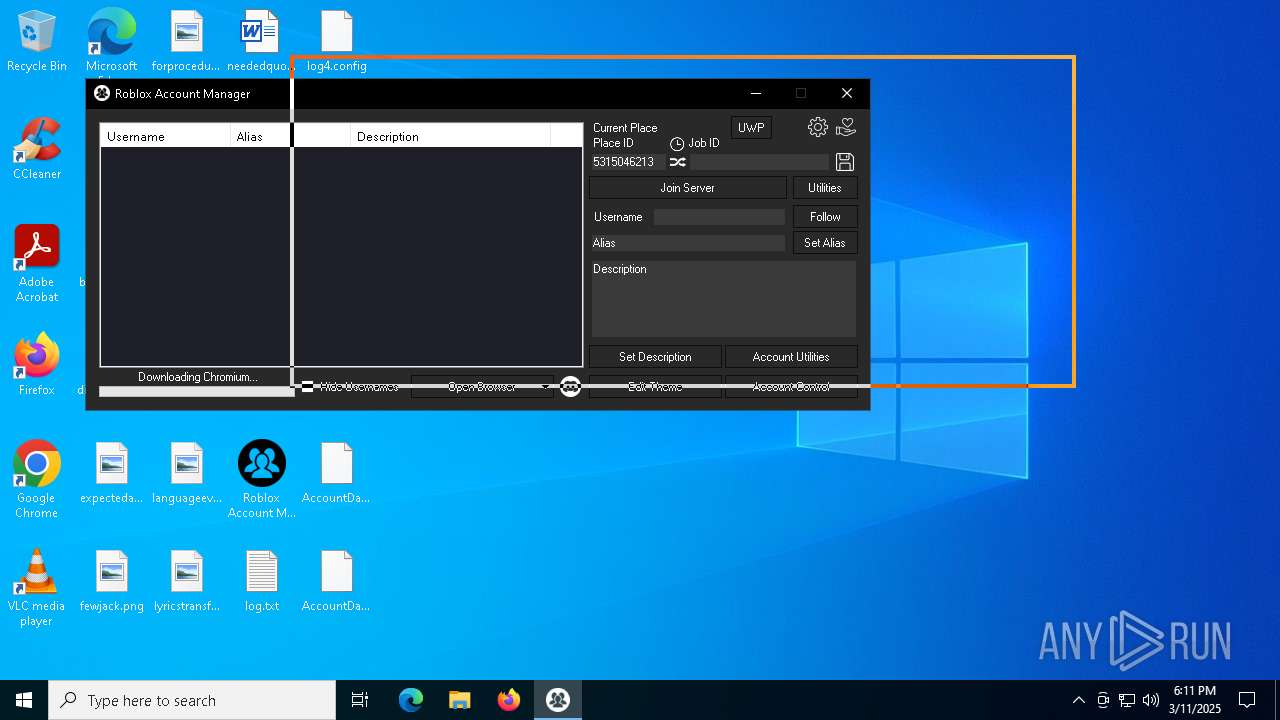Click the Downloading Chromium status text
The width and height of the screenshot is (1280, 720).
(198, 377)
